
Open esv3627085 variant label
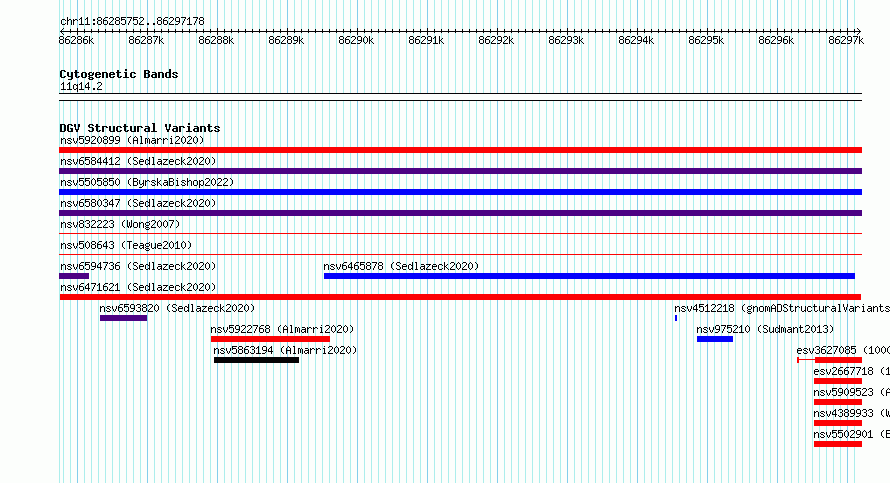point(843,350)
